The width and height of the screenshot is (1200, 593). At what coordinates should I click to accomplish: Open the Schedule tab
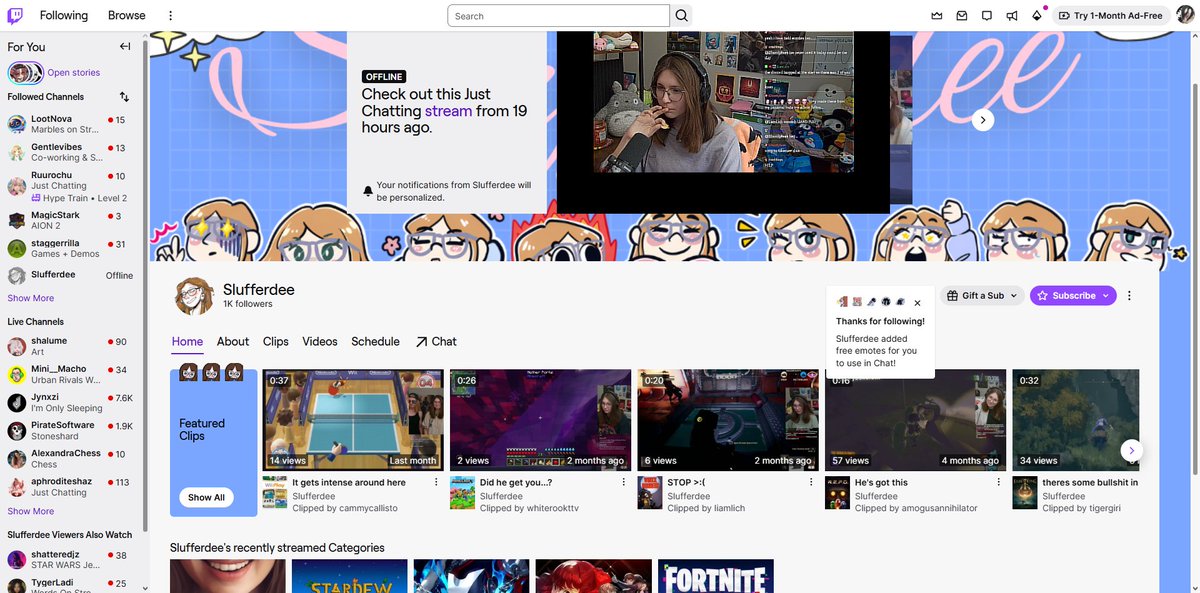375,341
